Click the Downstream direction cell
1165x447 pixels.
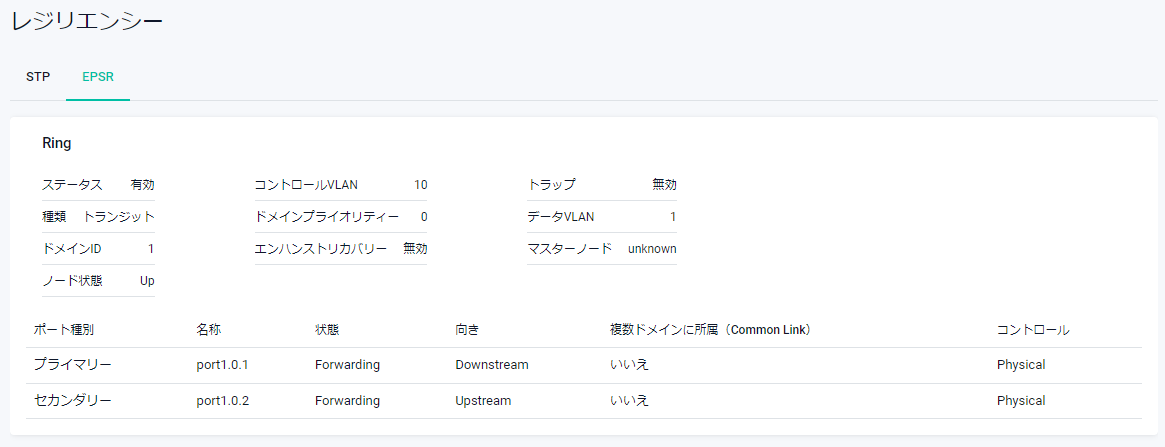pyautogui.click(x=491, y=365)
